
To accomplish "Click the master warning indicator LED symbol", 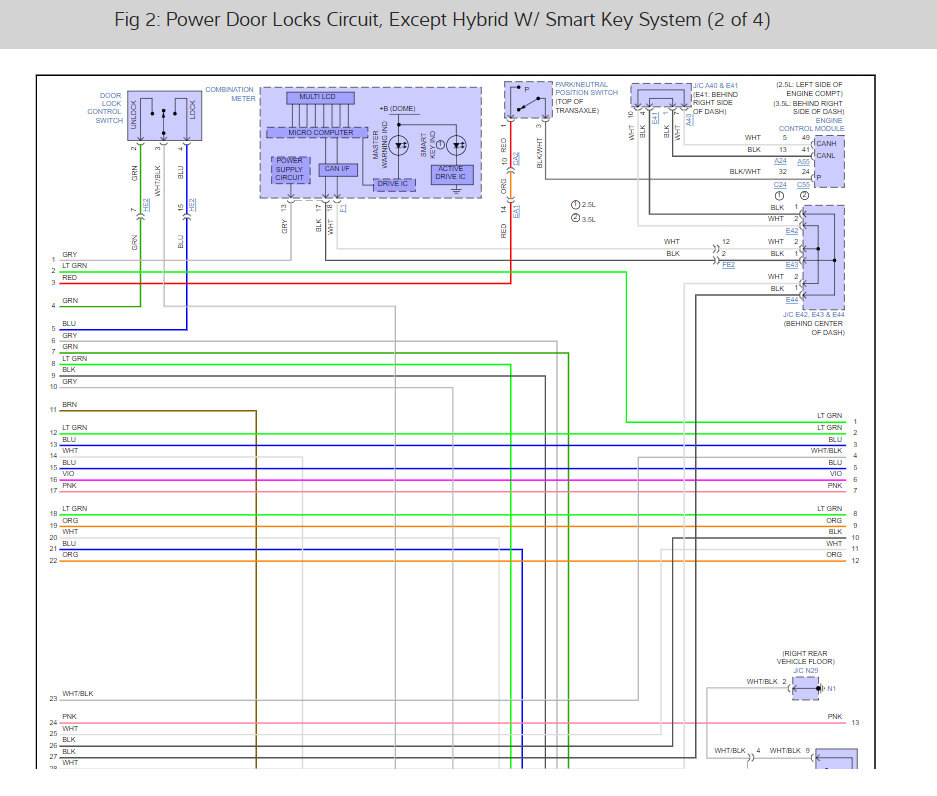I will click(399, 145).
